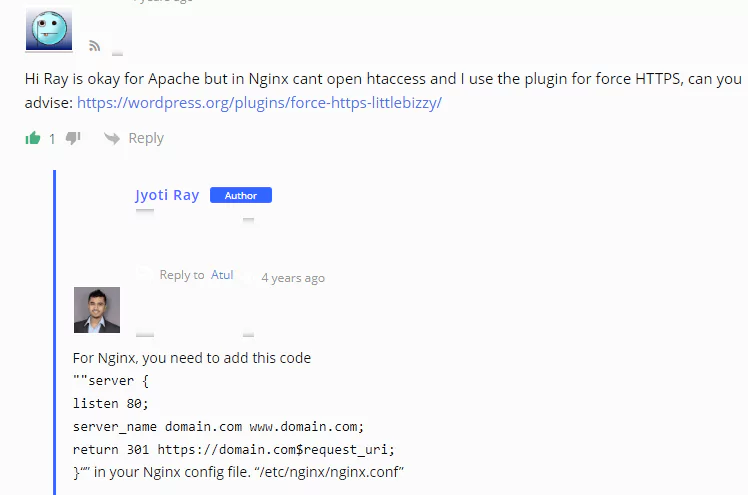Screen dimensions: 748x495
Task: Click the 'listen 80;' code line
Action: coord(111,403)
